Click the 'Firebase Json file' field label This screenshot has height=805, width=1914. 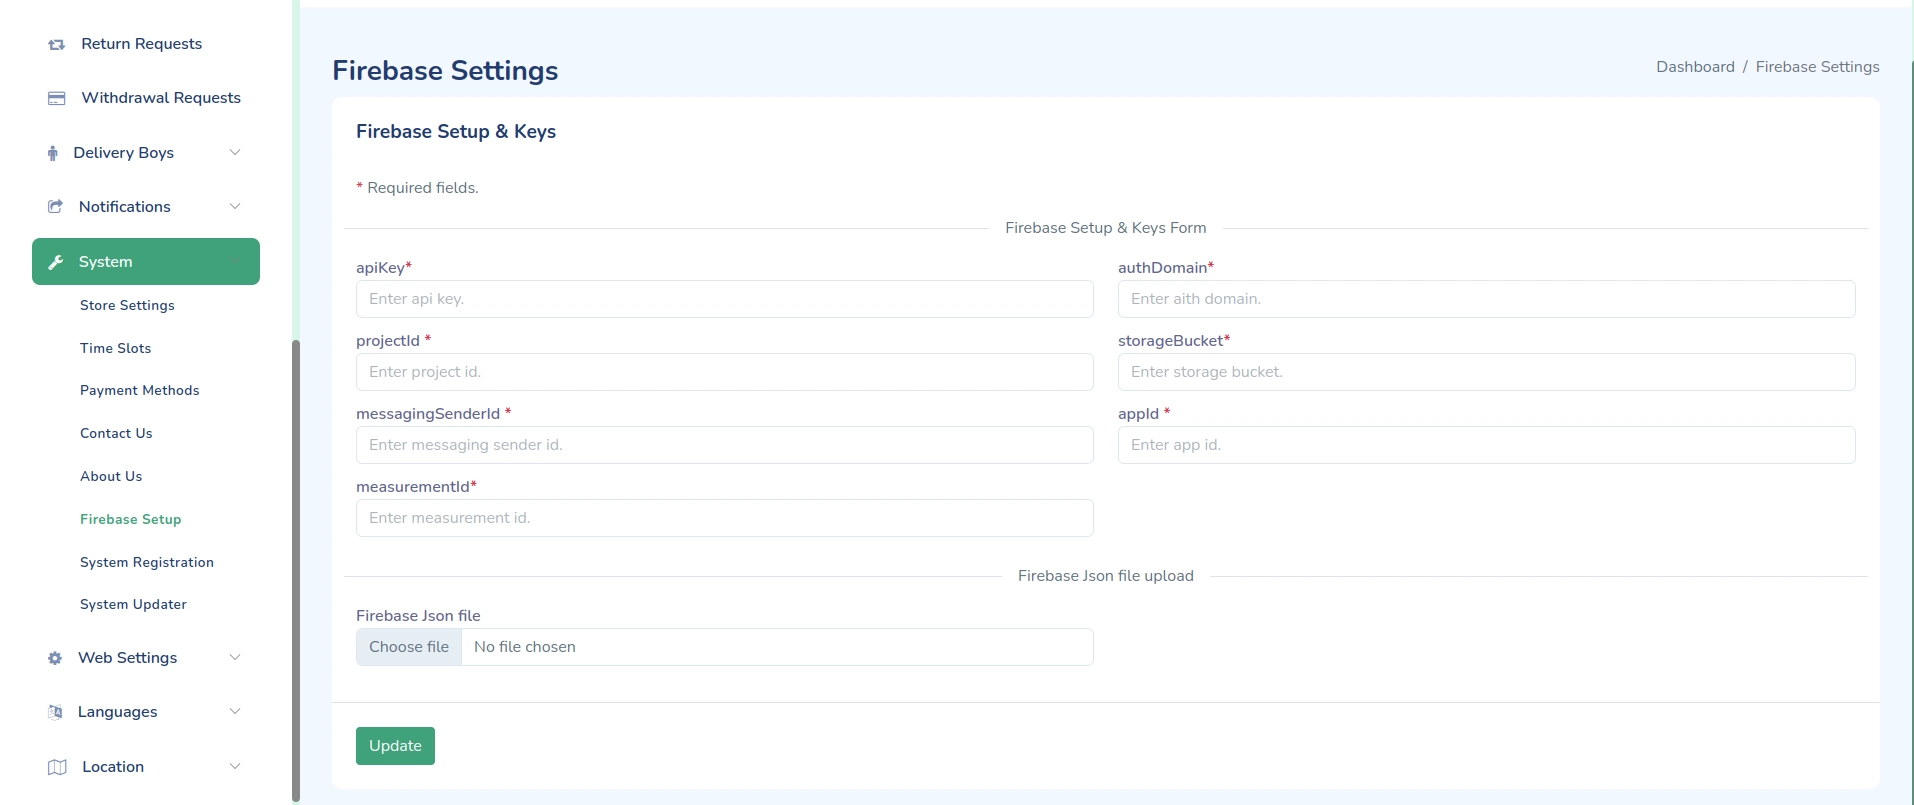418,616
